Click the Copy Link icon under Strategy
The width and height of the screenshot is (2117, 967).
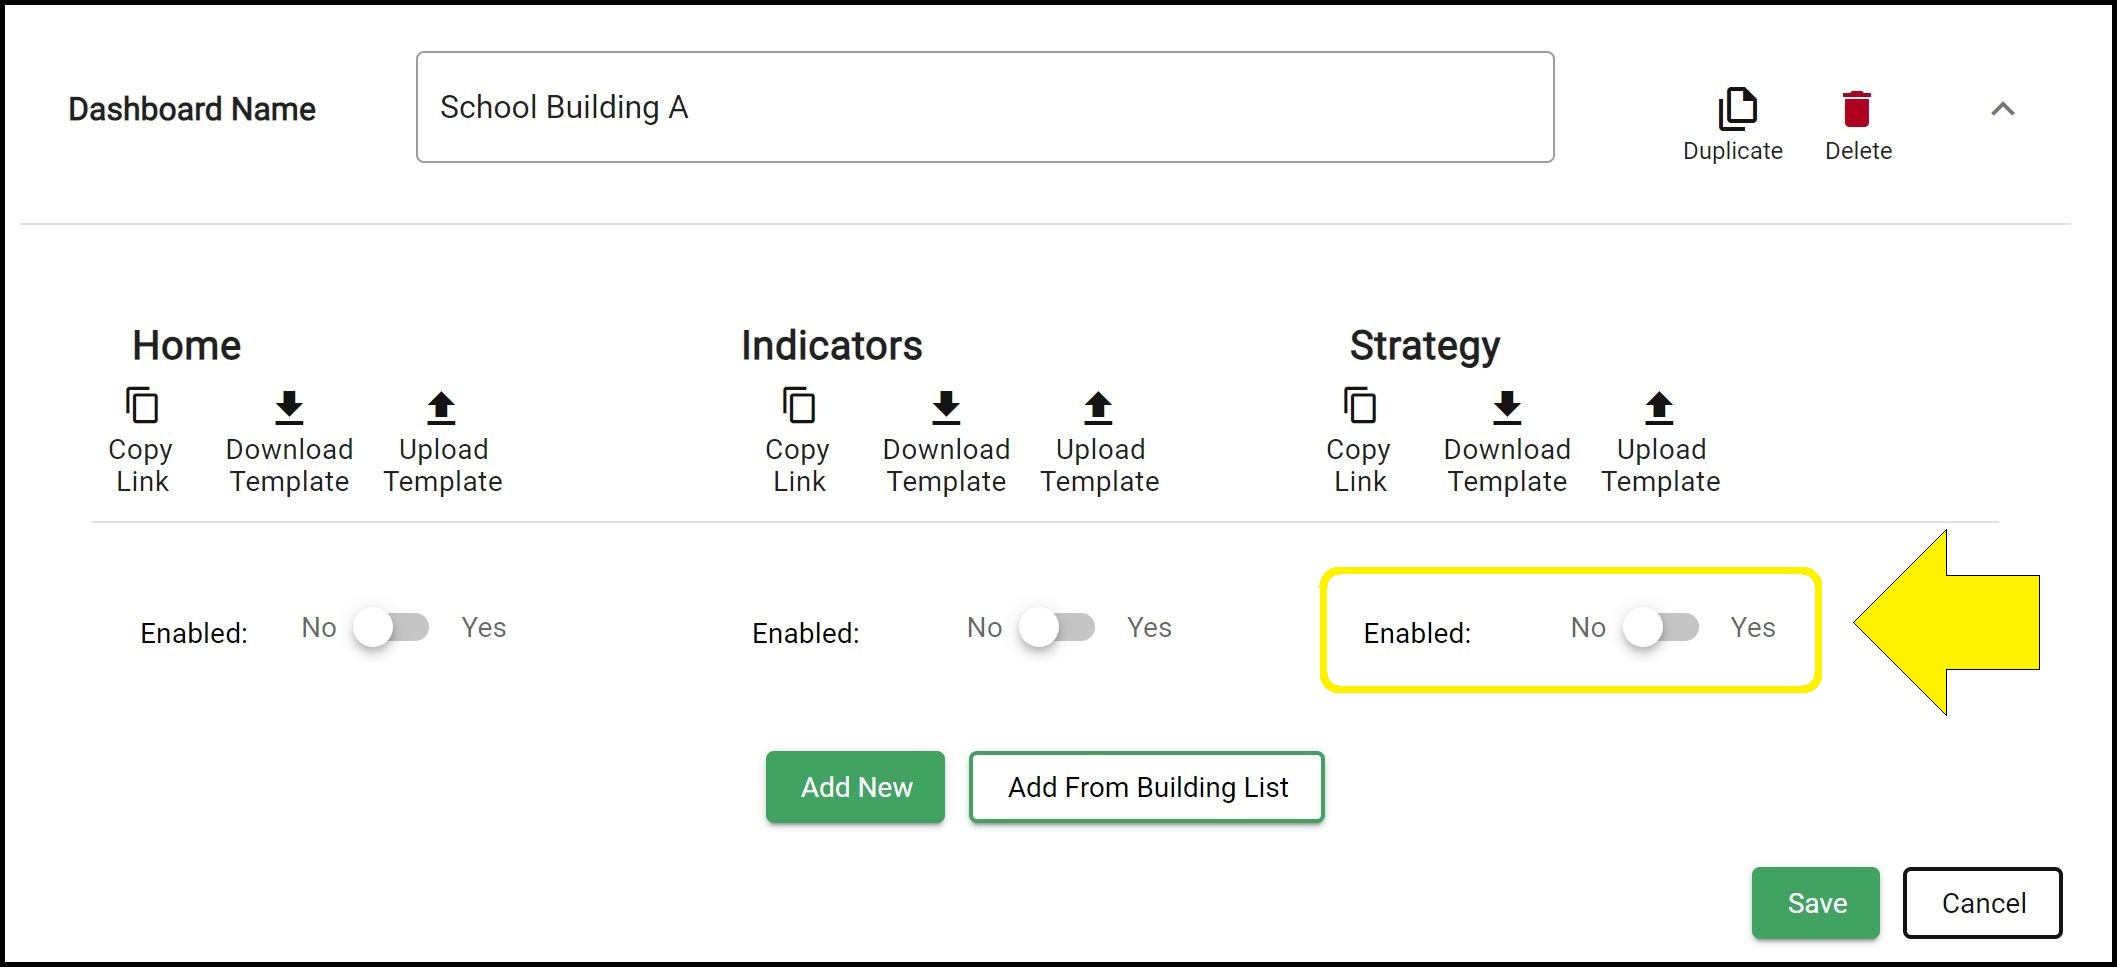1359,405
